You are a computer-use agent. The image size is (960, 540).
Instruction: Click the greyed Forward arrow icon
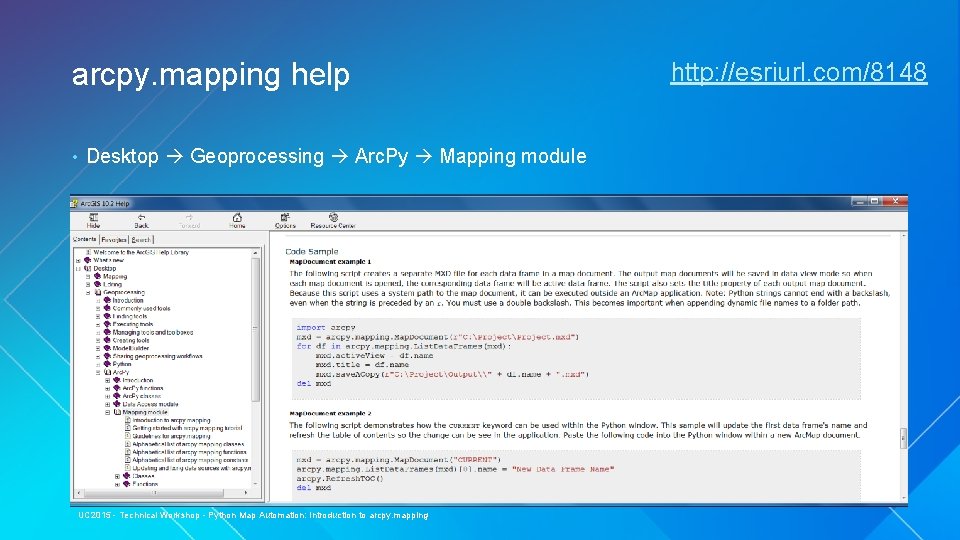189,217
